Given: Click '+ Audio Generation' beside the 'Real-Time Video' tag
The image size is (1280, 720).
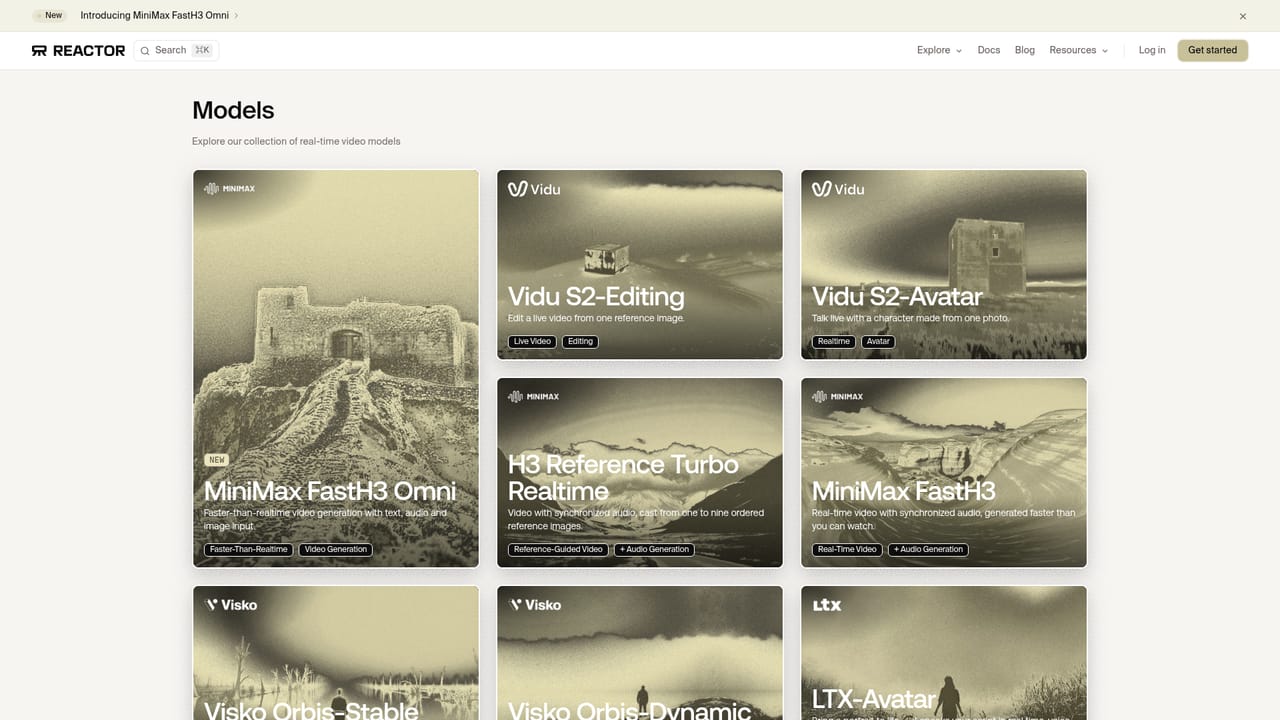Looking at the screenshot, I should point(929,549).
